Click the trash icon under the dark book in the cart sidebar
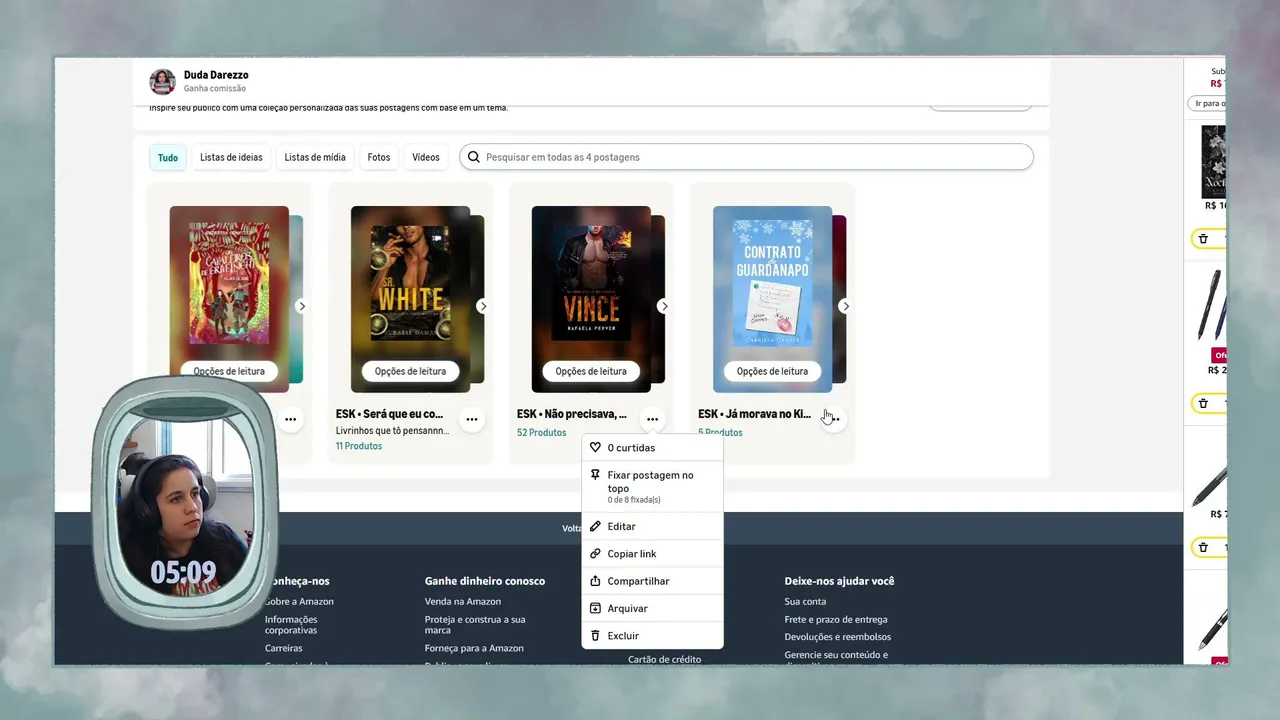 [1203, 239]
